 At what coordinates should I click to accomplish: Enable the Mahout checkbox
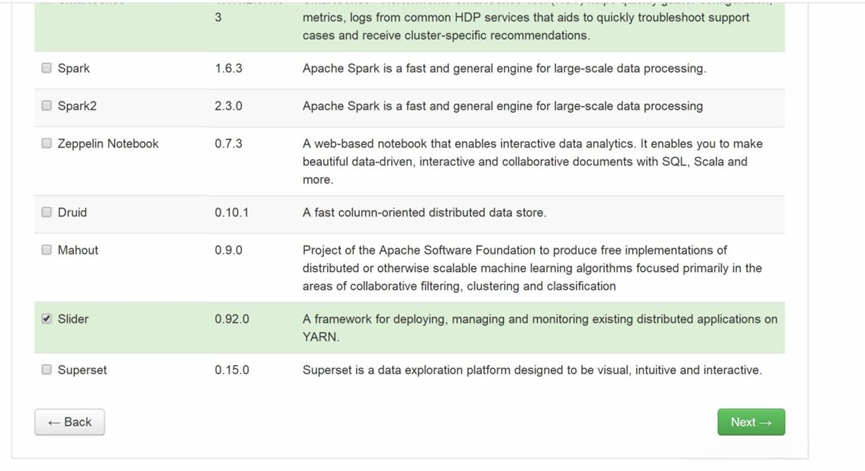coord(47,250)
